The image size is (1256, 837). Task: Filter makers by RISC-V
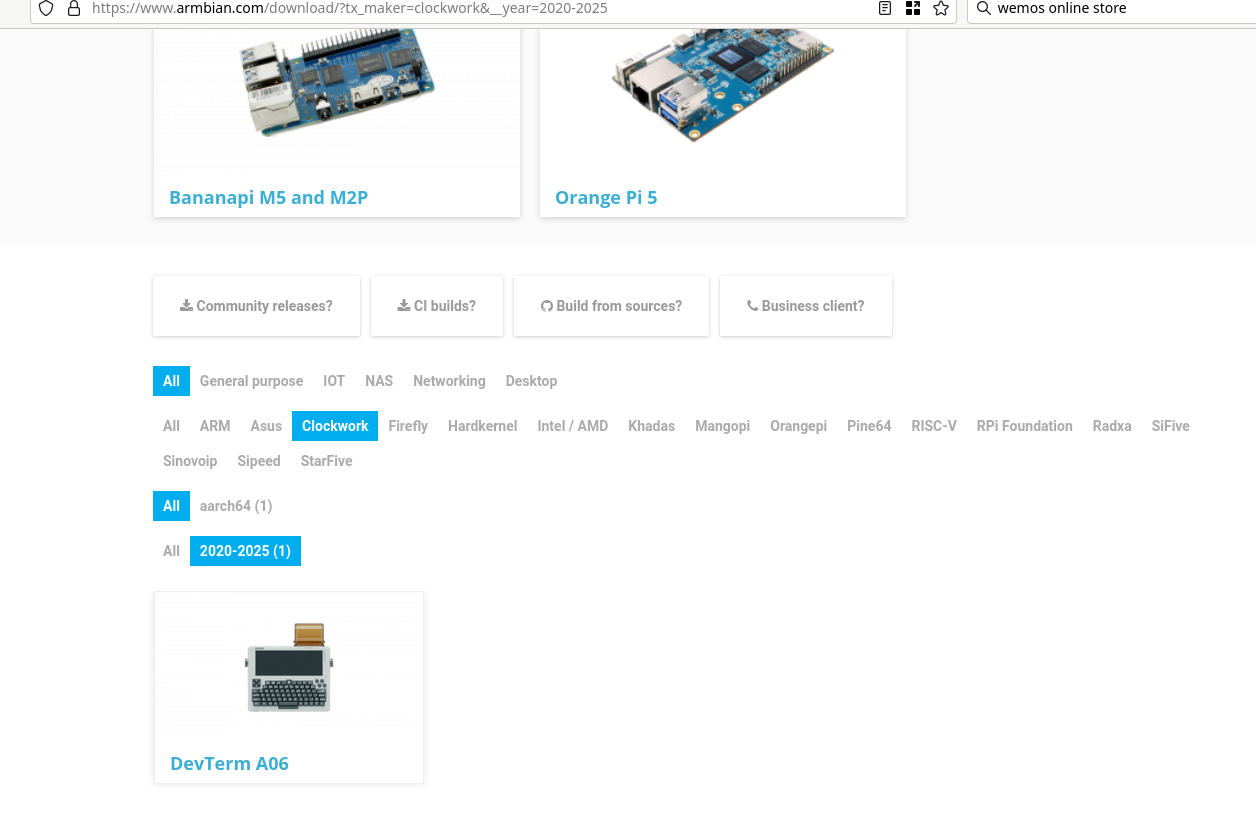pyautogui.click(x=934, y=426)
